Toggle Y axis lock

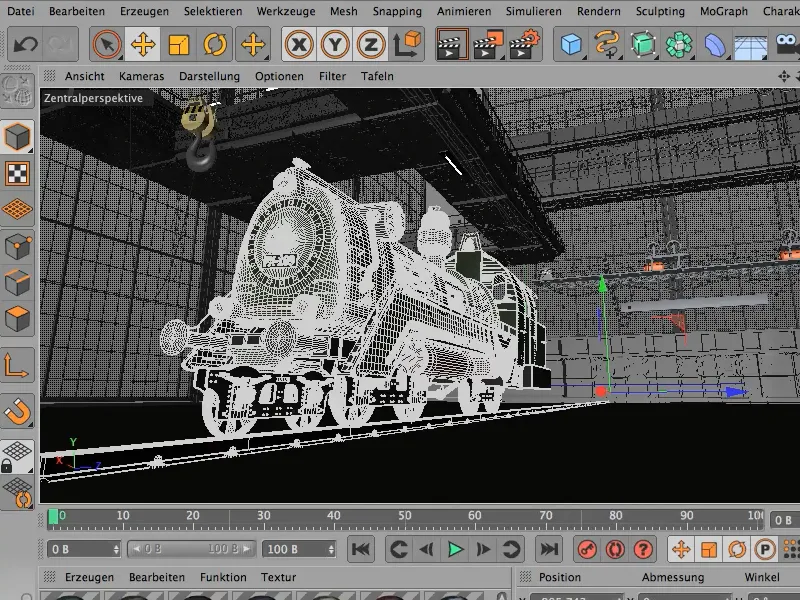(335, 44)
